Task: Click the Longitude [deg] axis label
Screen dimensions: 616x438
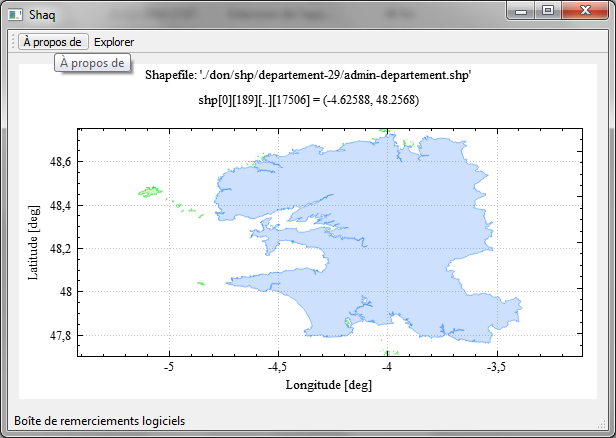Action: click(329, 384)
